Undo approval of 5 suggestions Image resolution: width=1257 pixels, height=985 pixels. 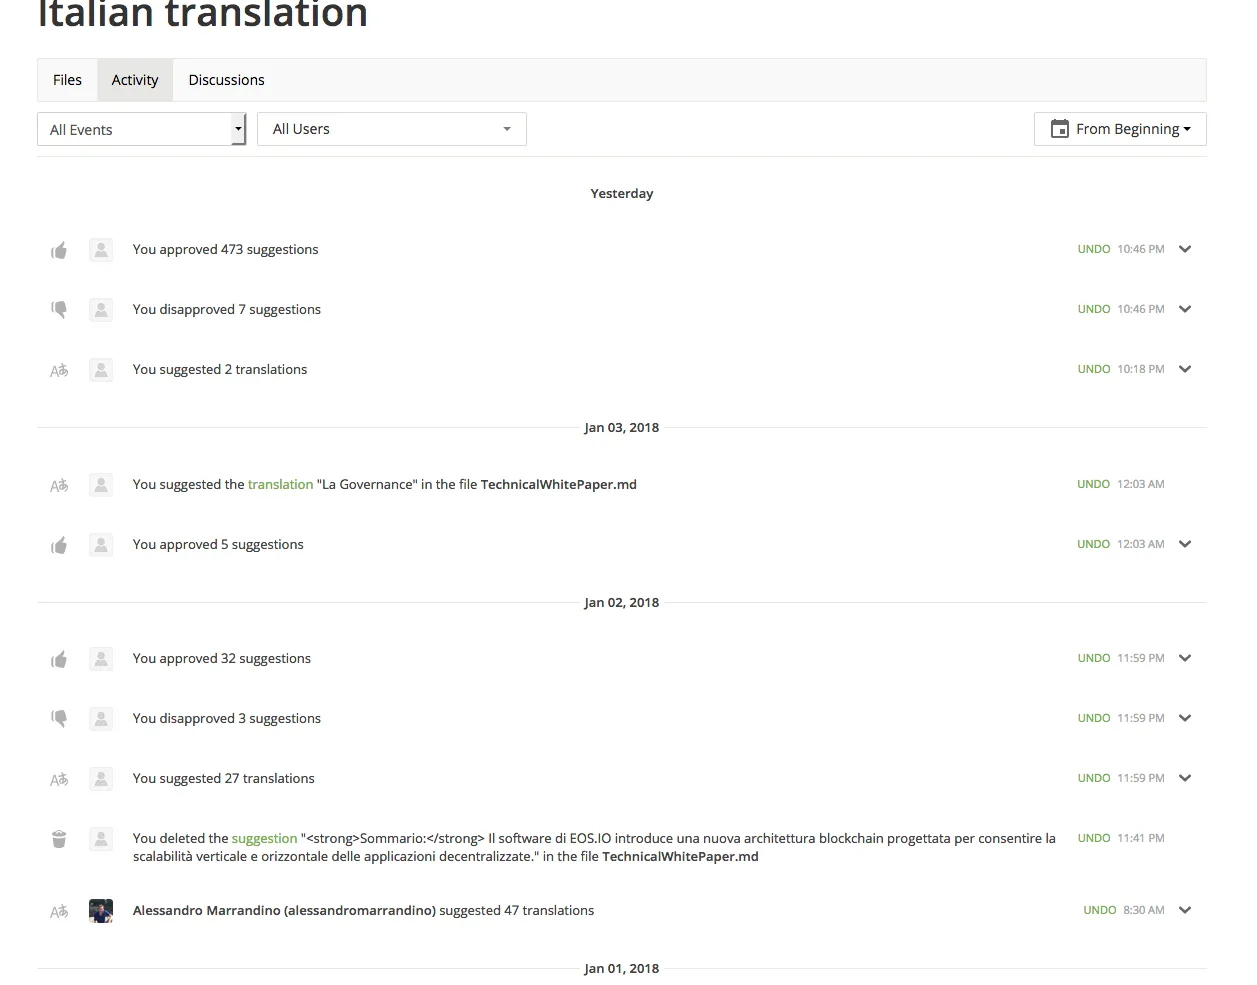pos(1094,544)
